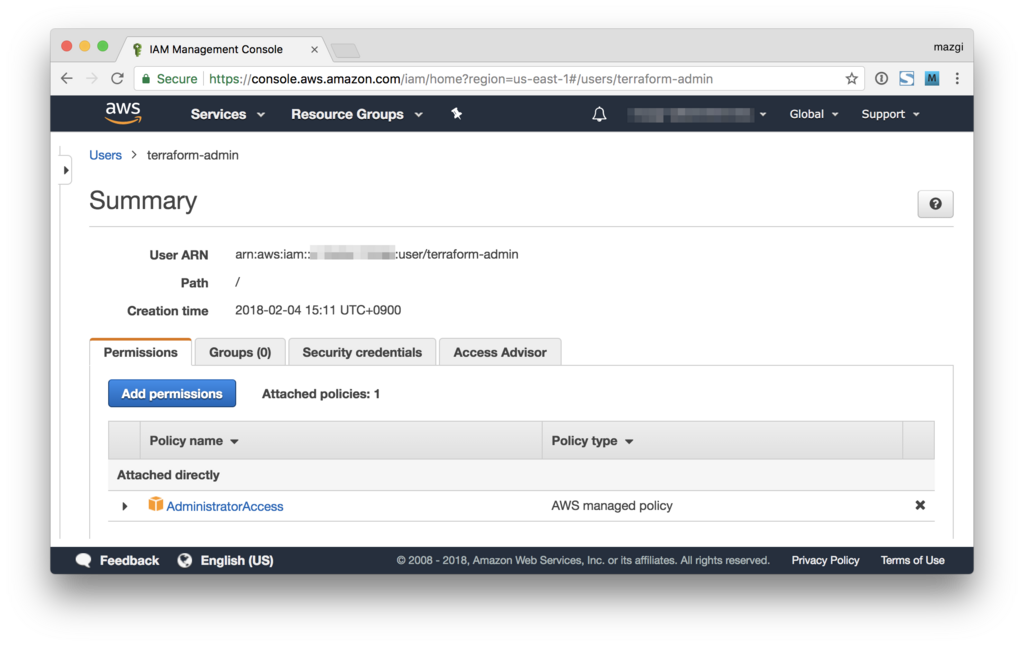Click the language globe icon
1024x646 pixels.
tap(185, 560)
